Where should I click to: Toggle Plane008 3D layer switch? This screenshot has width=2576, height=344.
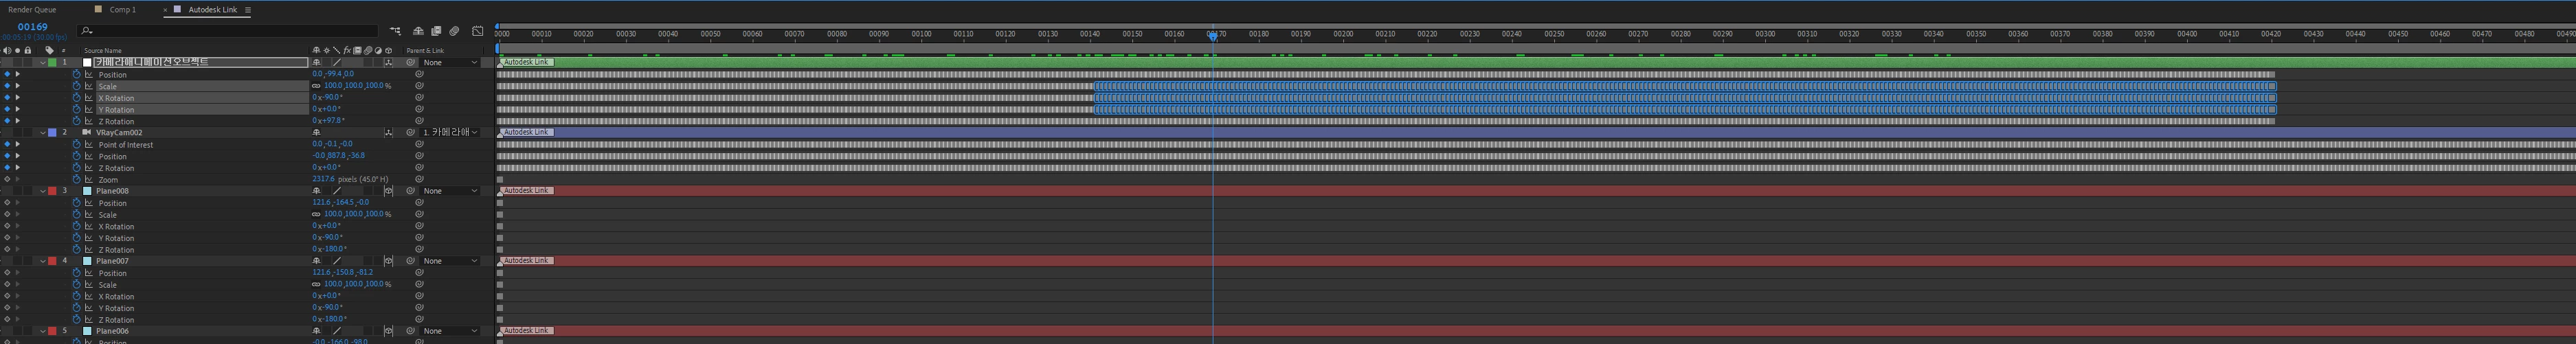388,190
